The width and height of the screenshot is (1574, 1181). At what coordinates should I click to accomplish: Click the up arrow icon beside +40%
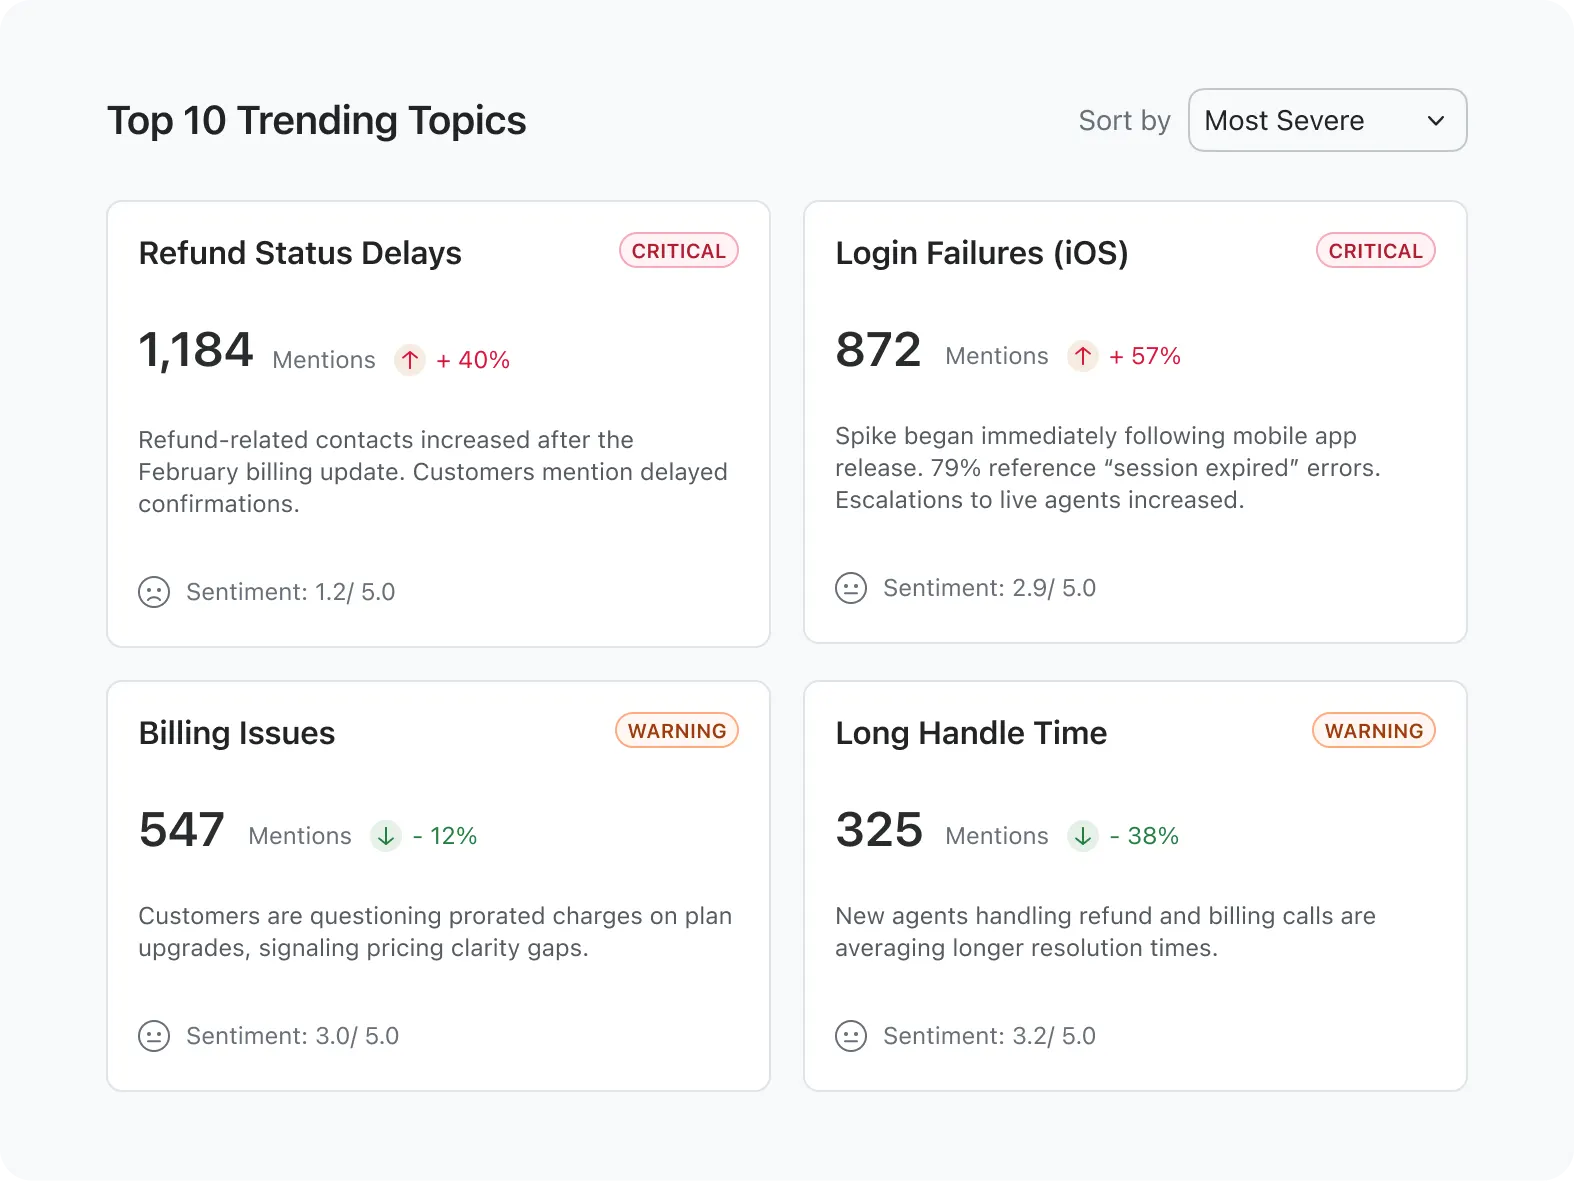click(410, 360)
